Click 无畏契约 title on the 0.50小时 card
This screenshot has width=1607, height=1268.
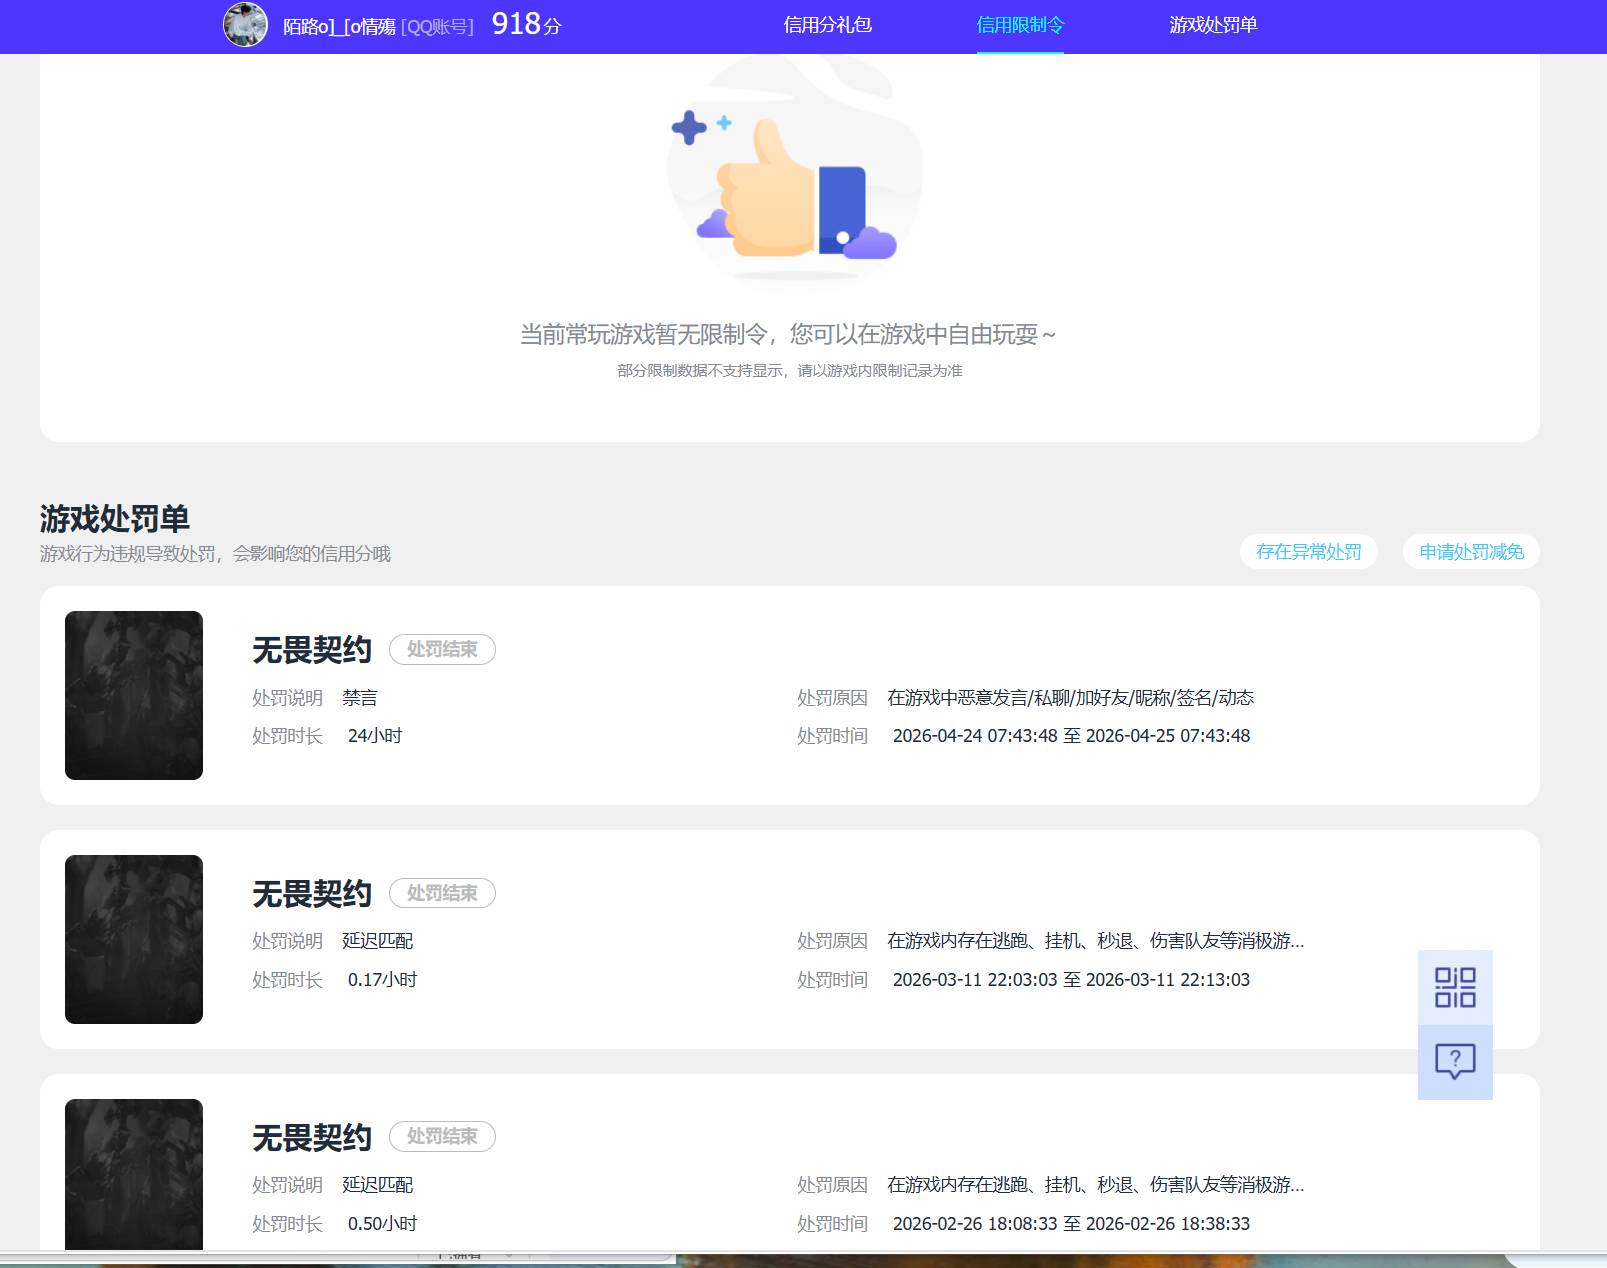(312, 1138)
